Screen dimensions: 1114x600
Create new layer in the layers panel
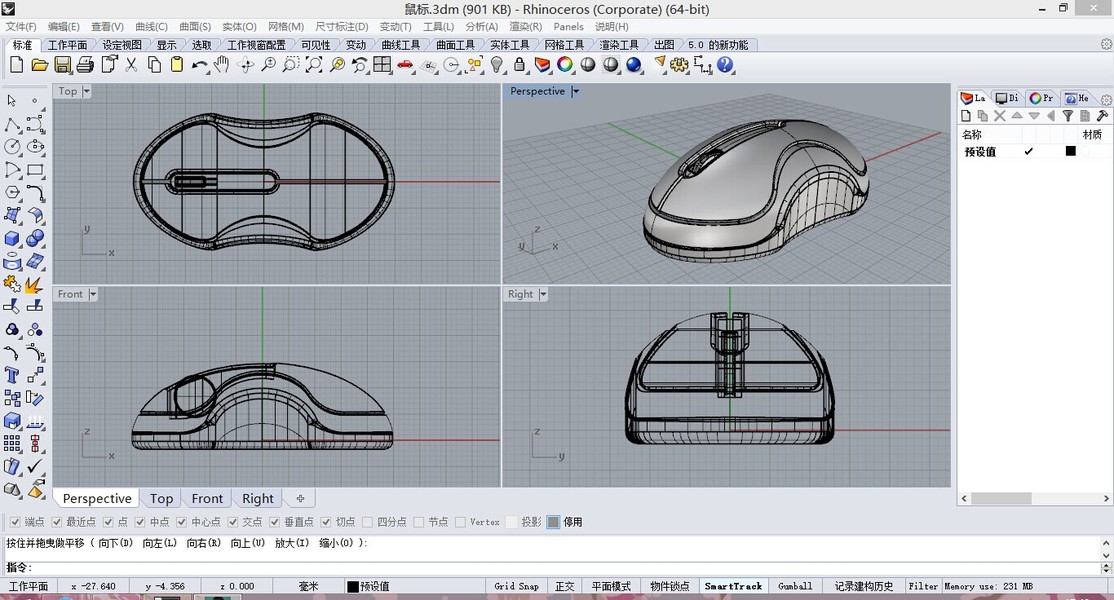tap(966, 116)
